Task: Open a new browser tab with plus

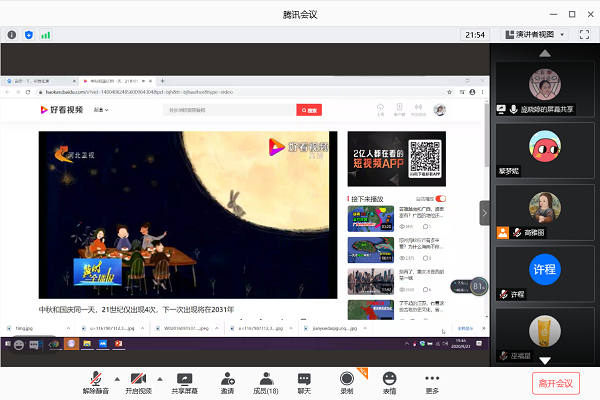Action: pos(162,81)
